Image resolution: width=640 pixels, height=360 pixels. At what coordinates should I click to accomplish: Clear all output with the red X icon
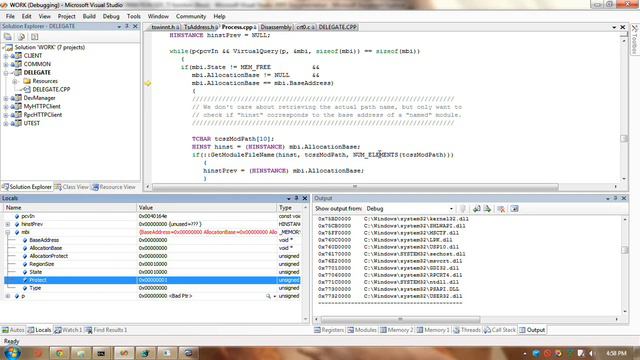[x=501, y=209]
